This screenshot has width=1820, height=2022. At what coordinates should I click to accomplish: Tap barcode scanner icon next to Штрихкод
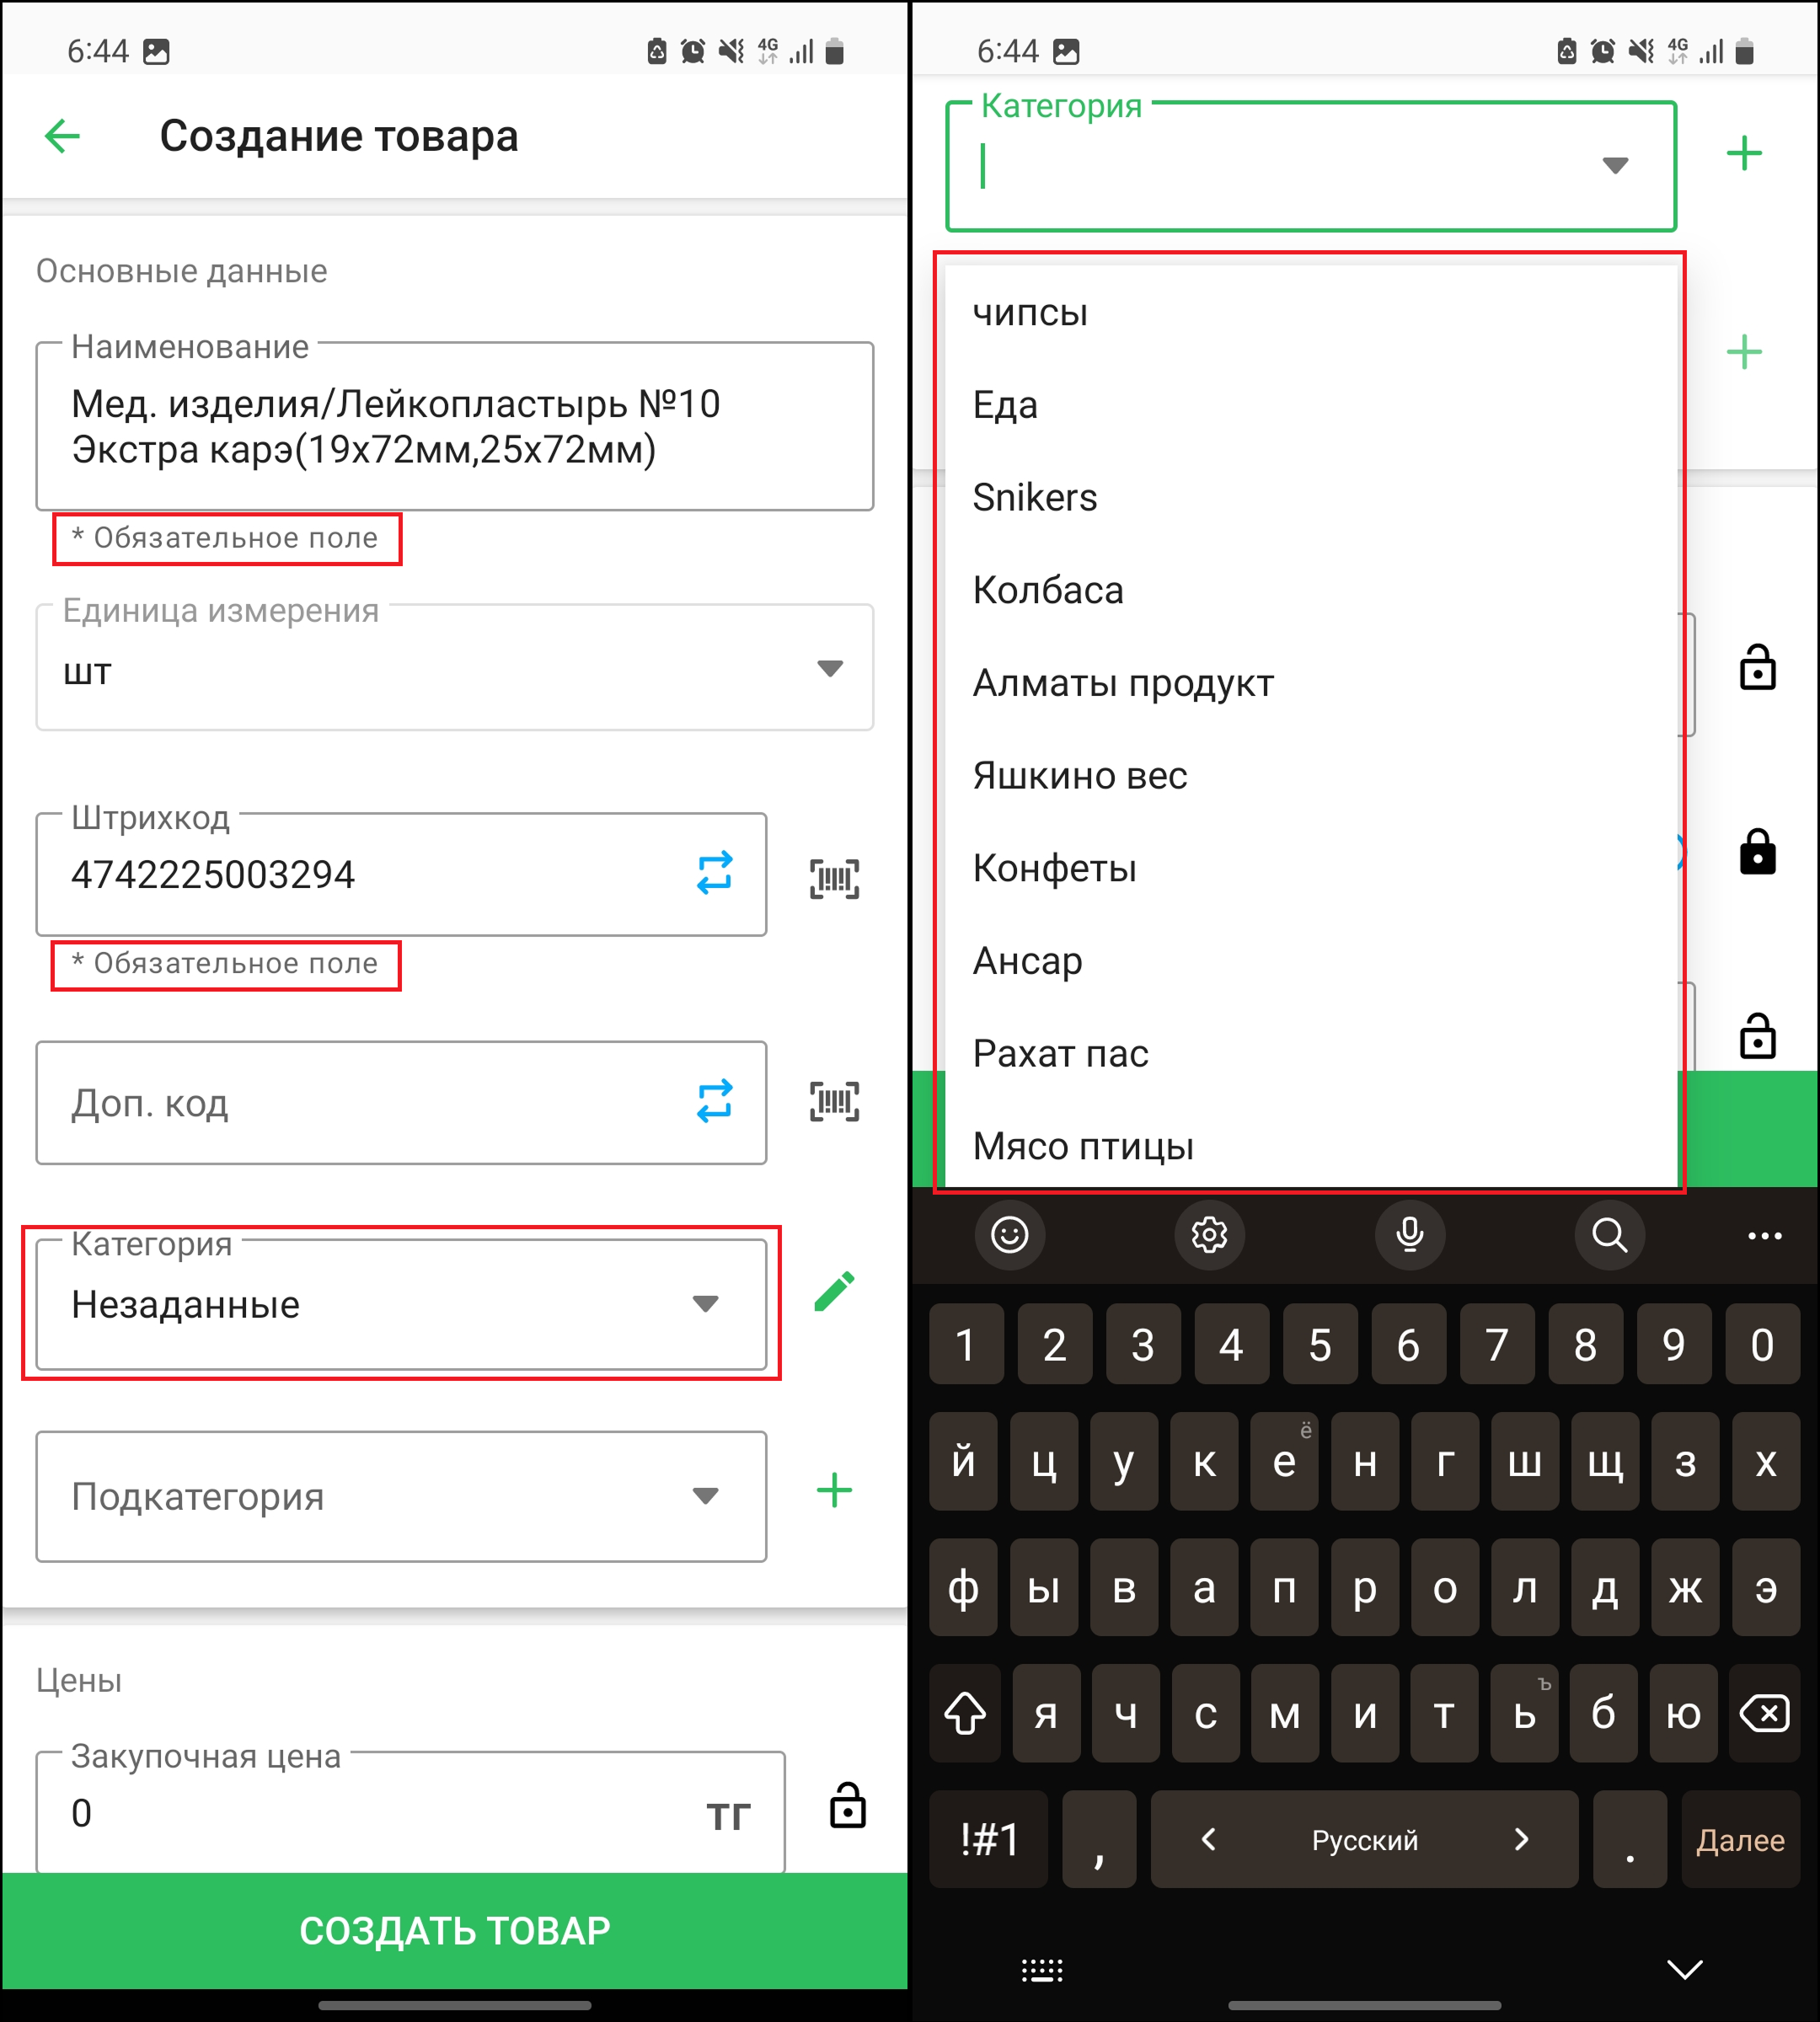tap(833, 879)
